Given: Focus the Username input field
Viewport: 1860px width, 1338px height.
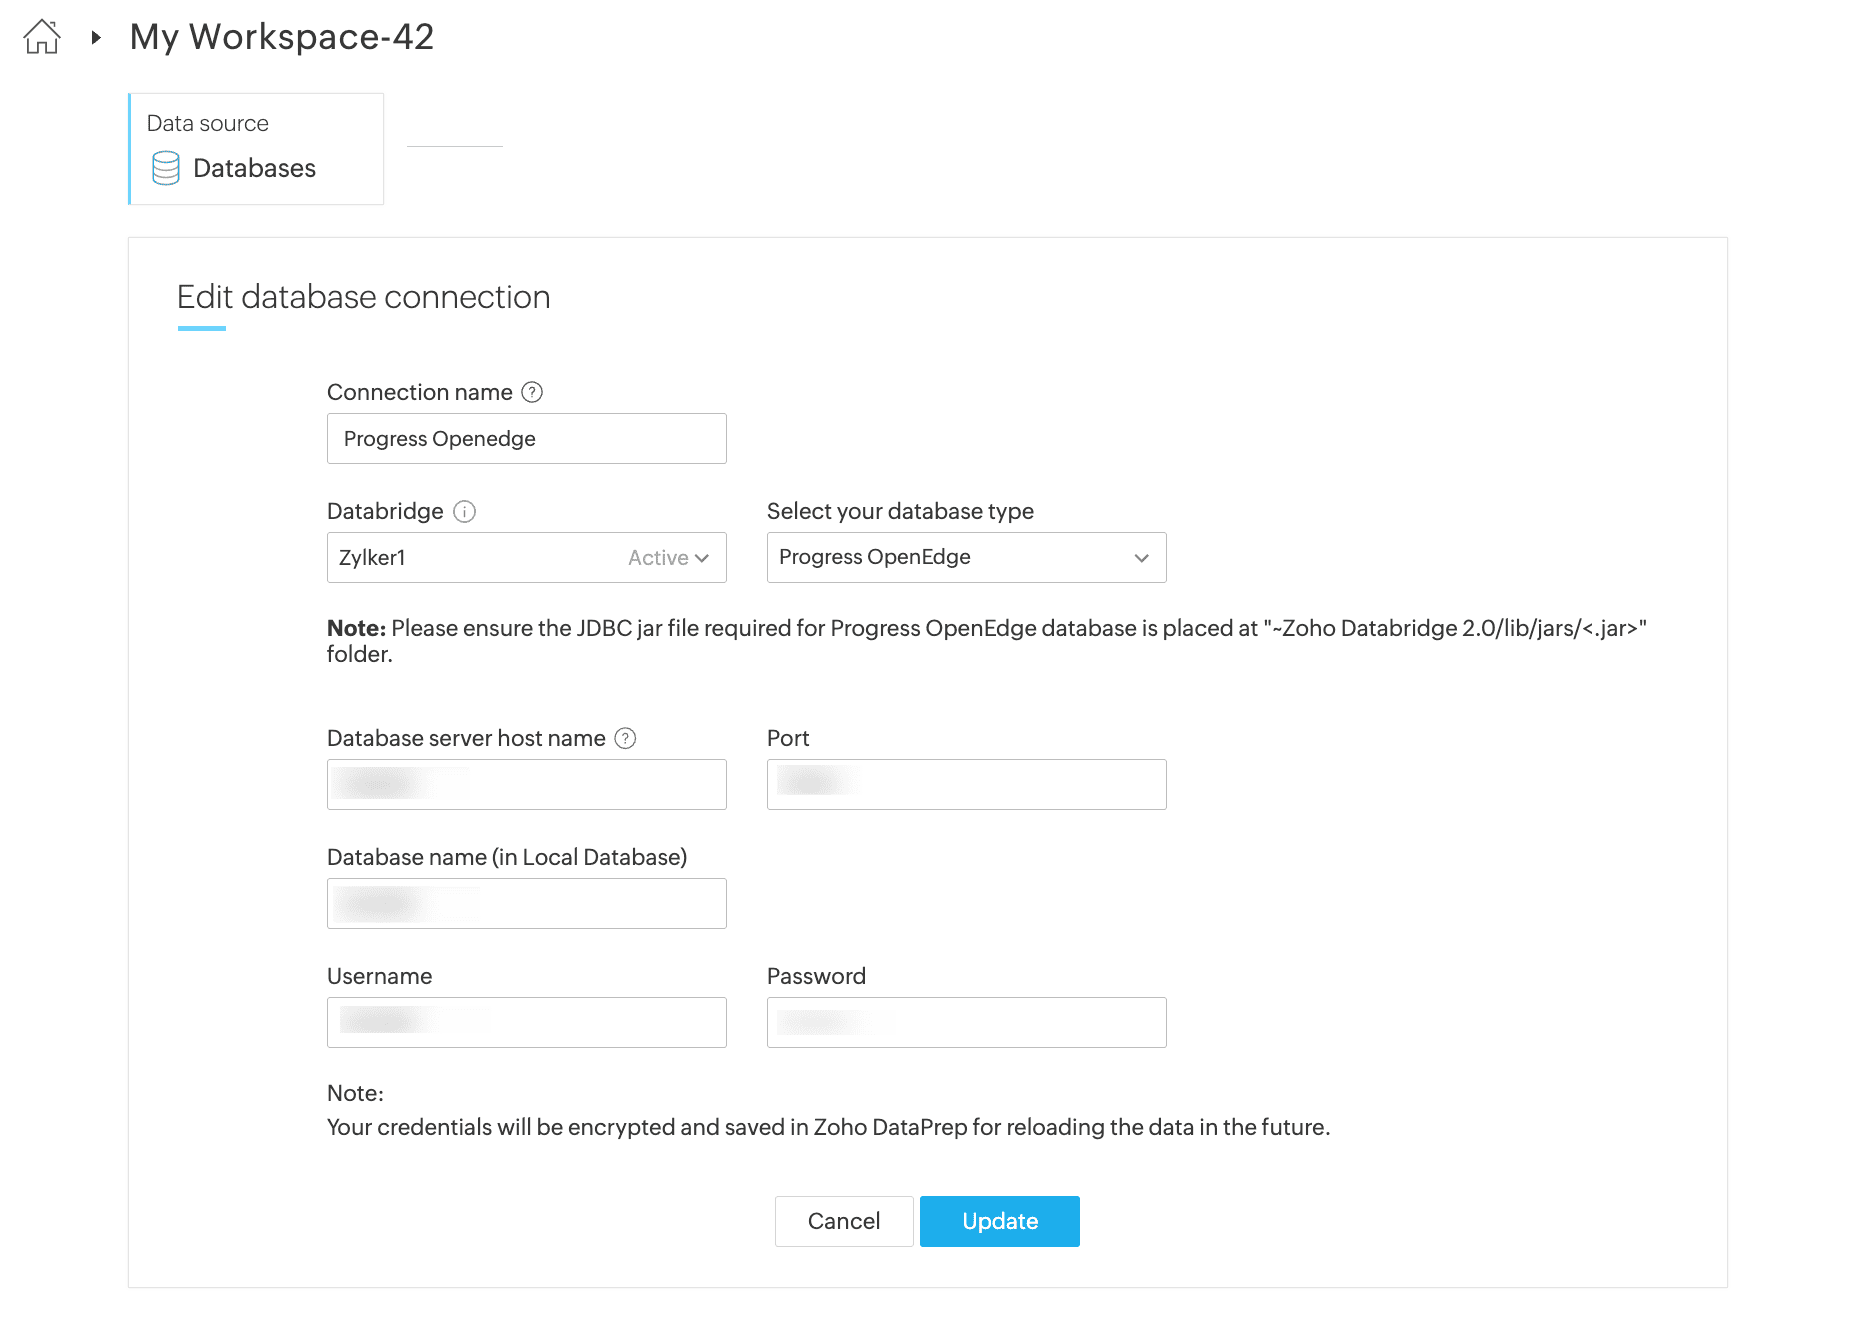Looking at the screenshot, I should 526,1023.
